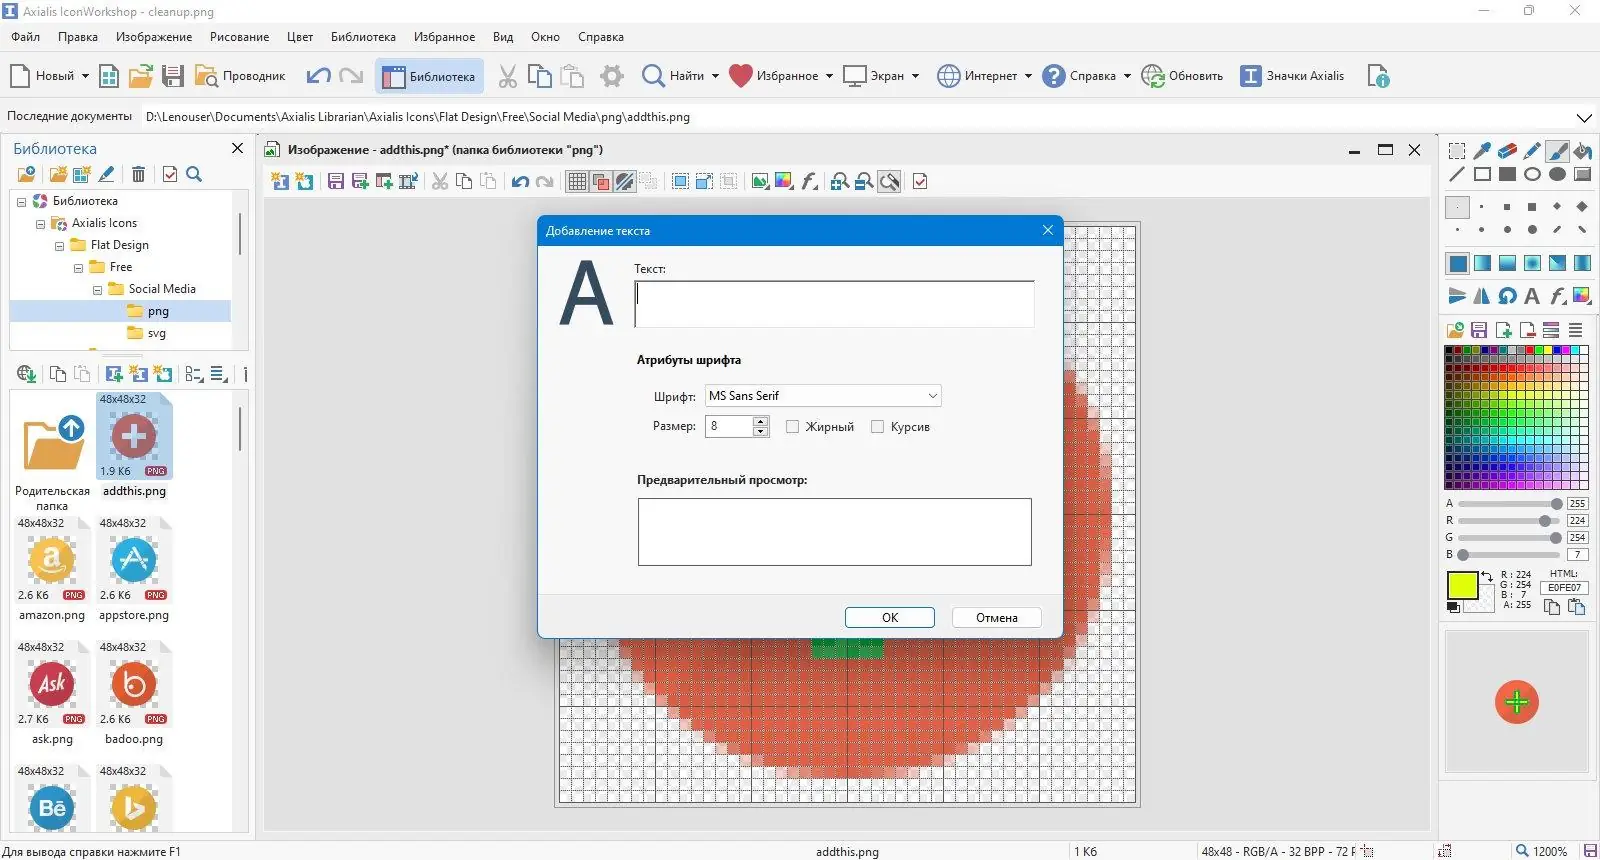Click the Отмена button
The image size is (1600, 860).
click(997, 618)
